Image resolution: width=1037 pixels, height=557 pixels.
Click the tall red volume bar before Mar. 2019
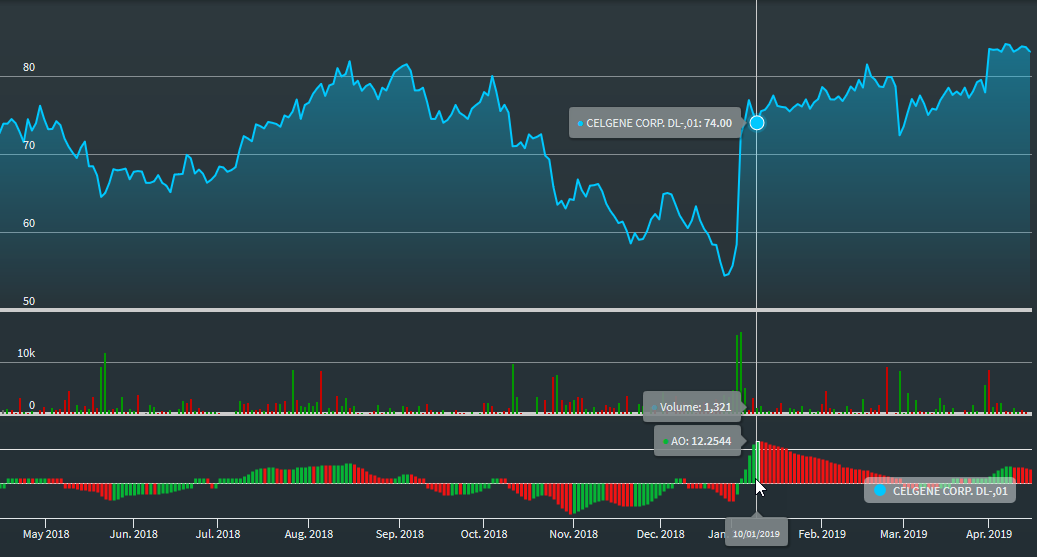(x=887, y=389)
